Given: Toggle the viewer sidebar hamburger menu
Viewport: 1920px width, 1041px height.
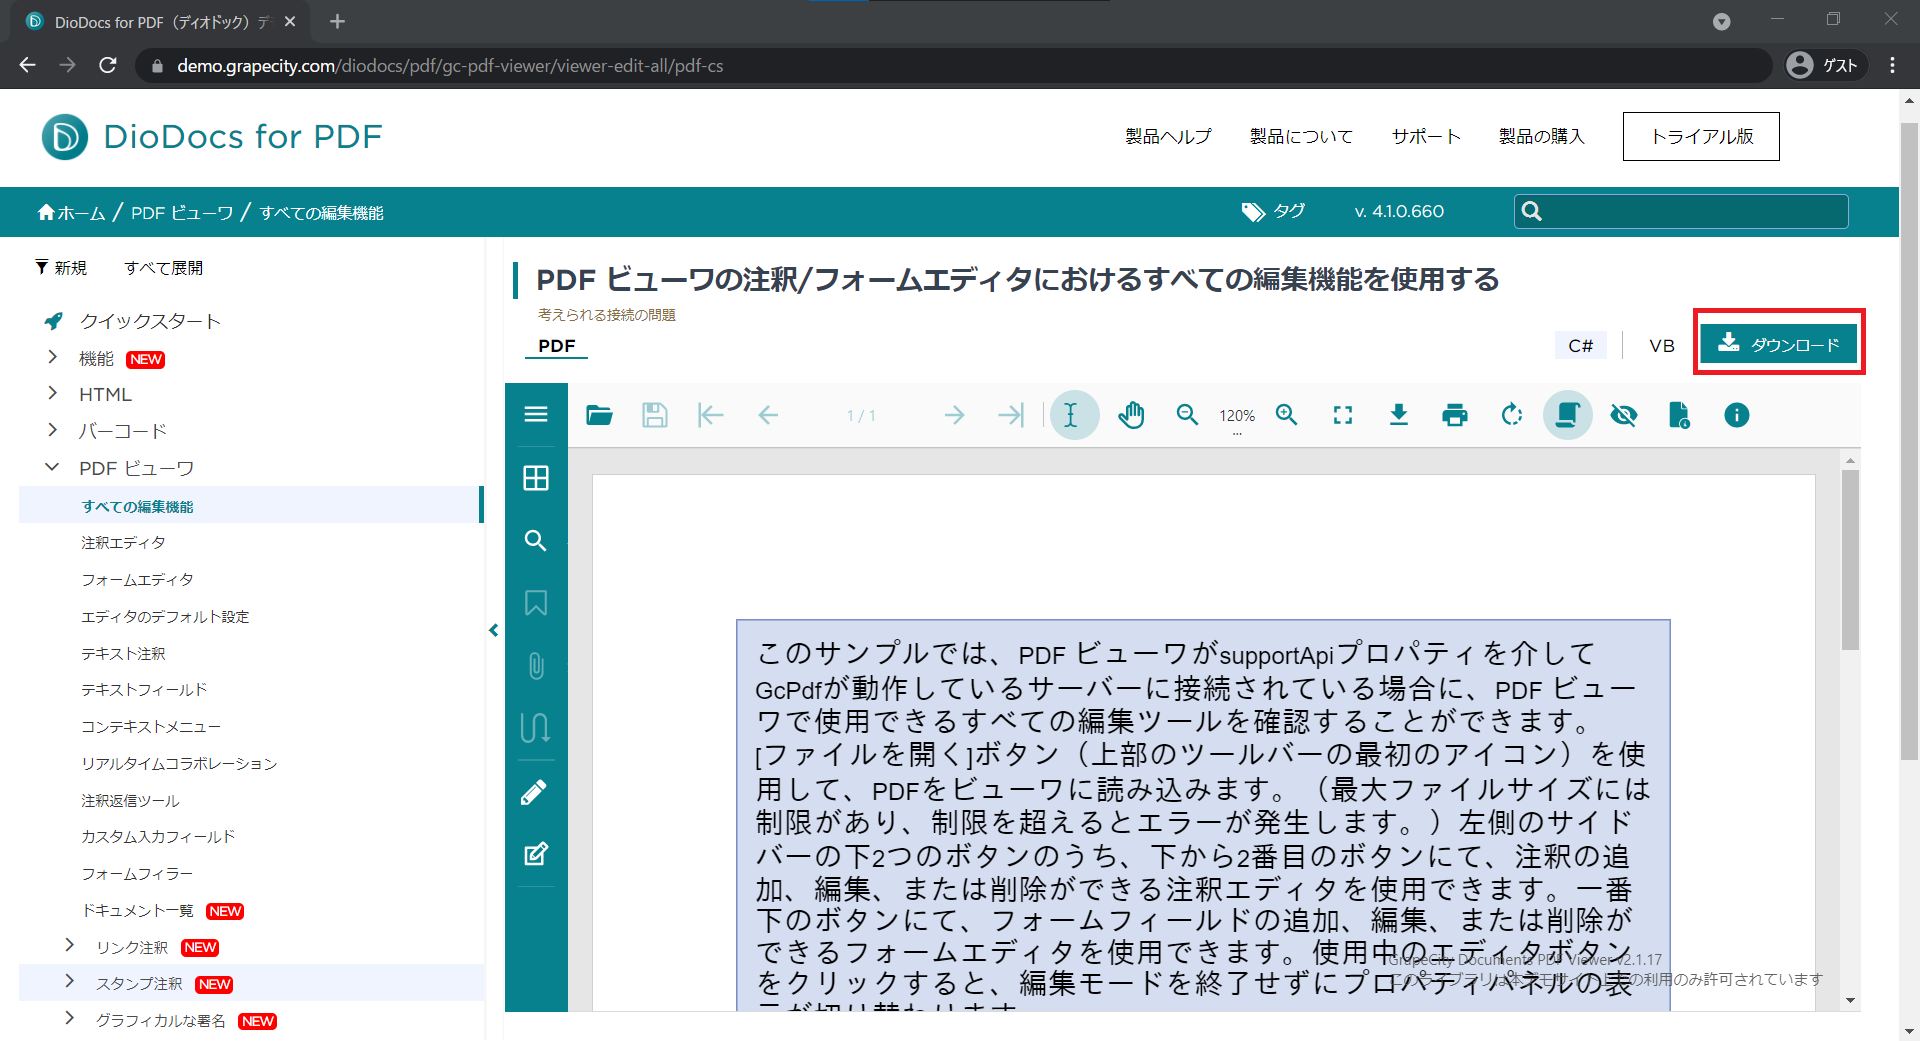Looking at the screenshot, I should point(536,414).
